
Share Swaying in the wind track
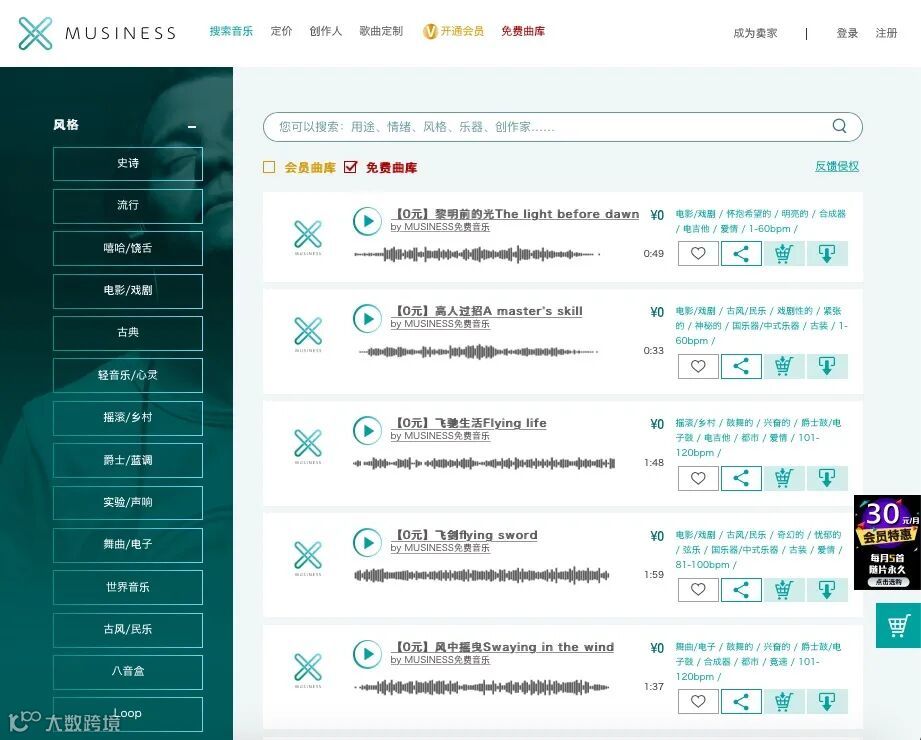coord(741,701)
